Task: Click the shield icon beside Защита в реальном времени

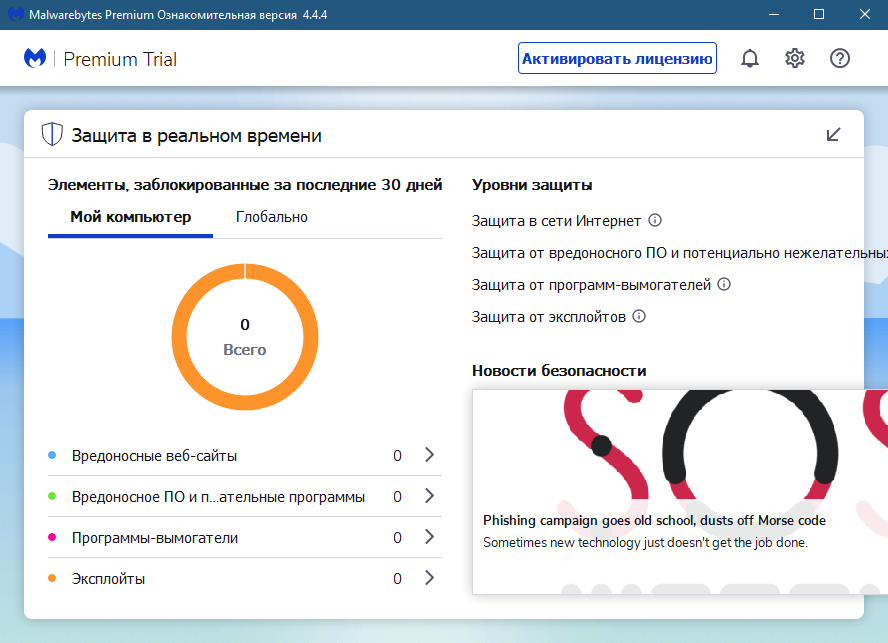Action: point(52,135)
